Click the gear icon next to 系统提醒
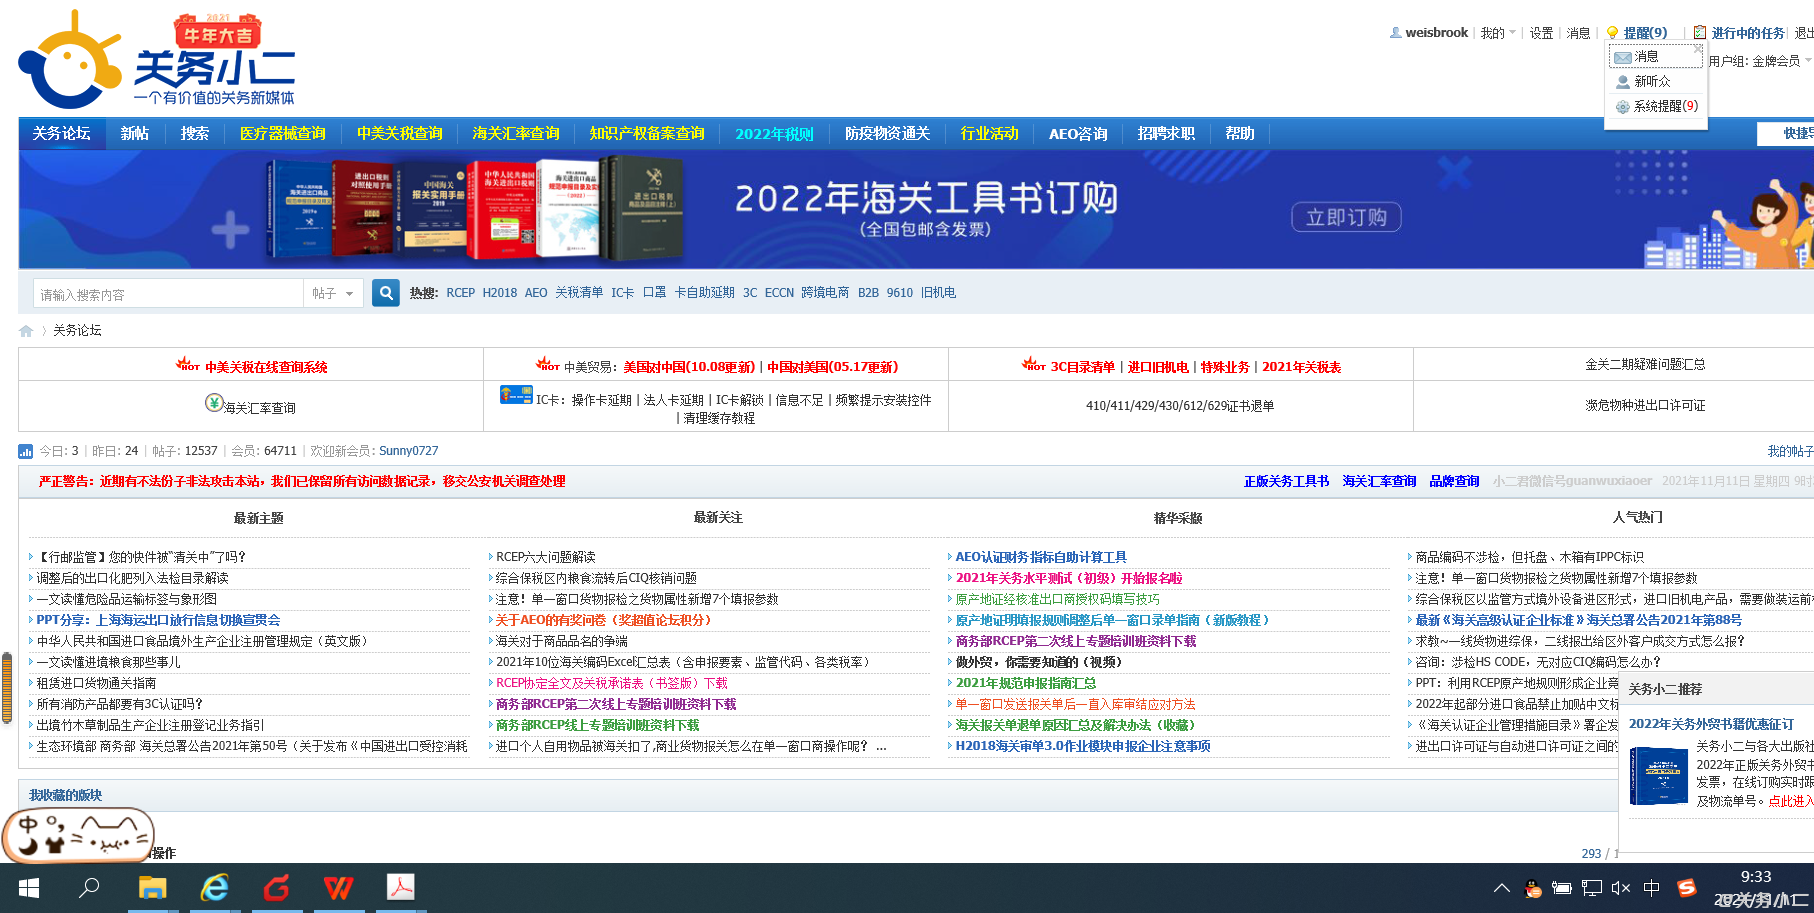 pyautogui.click(x=1623, y=106)
